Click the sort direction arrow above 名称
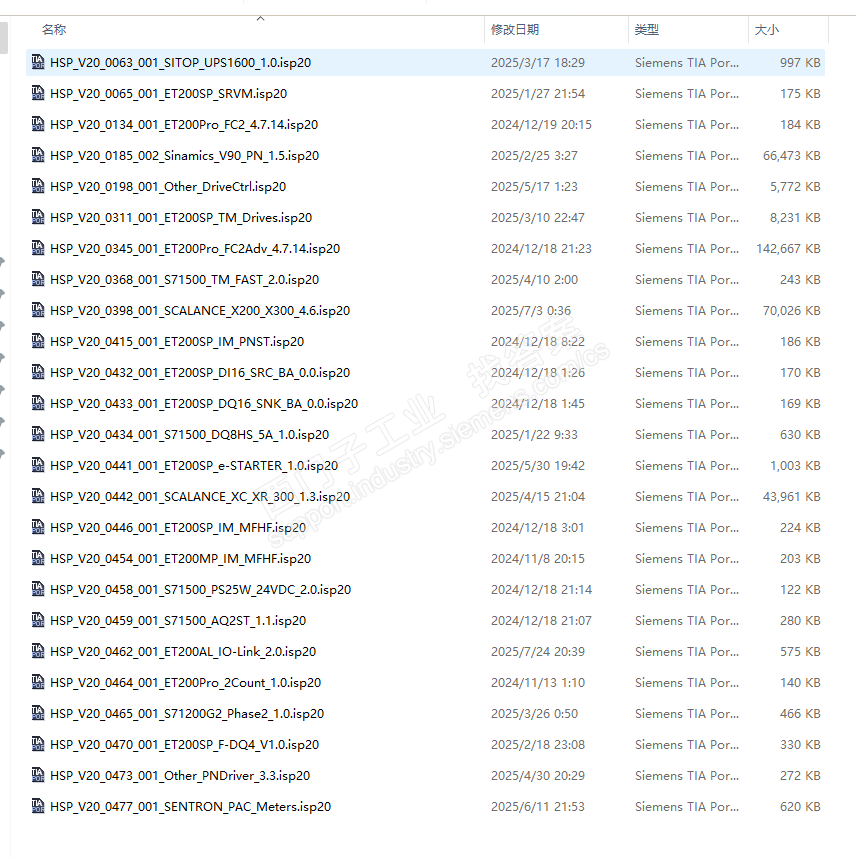856x858 pixels. (261, 19)
